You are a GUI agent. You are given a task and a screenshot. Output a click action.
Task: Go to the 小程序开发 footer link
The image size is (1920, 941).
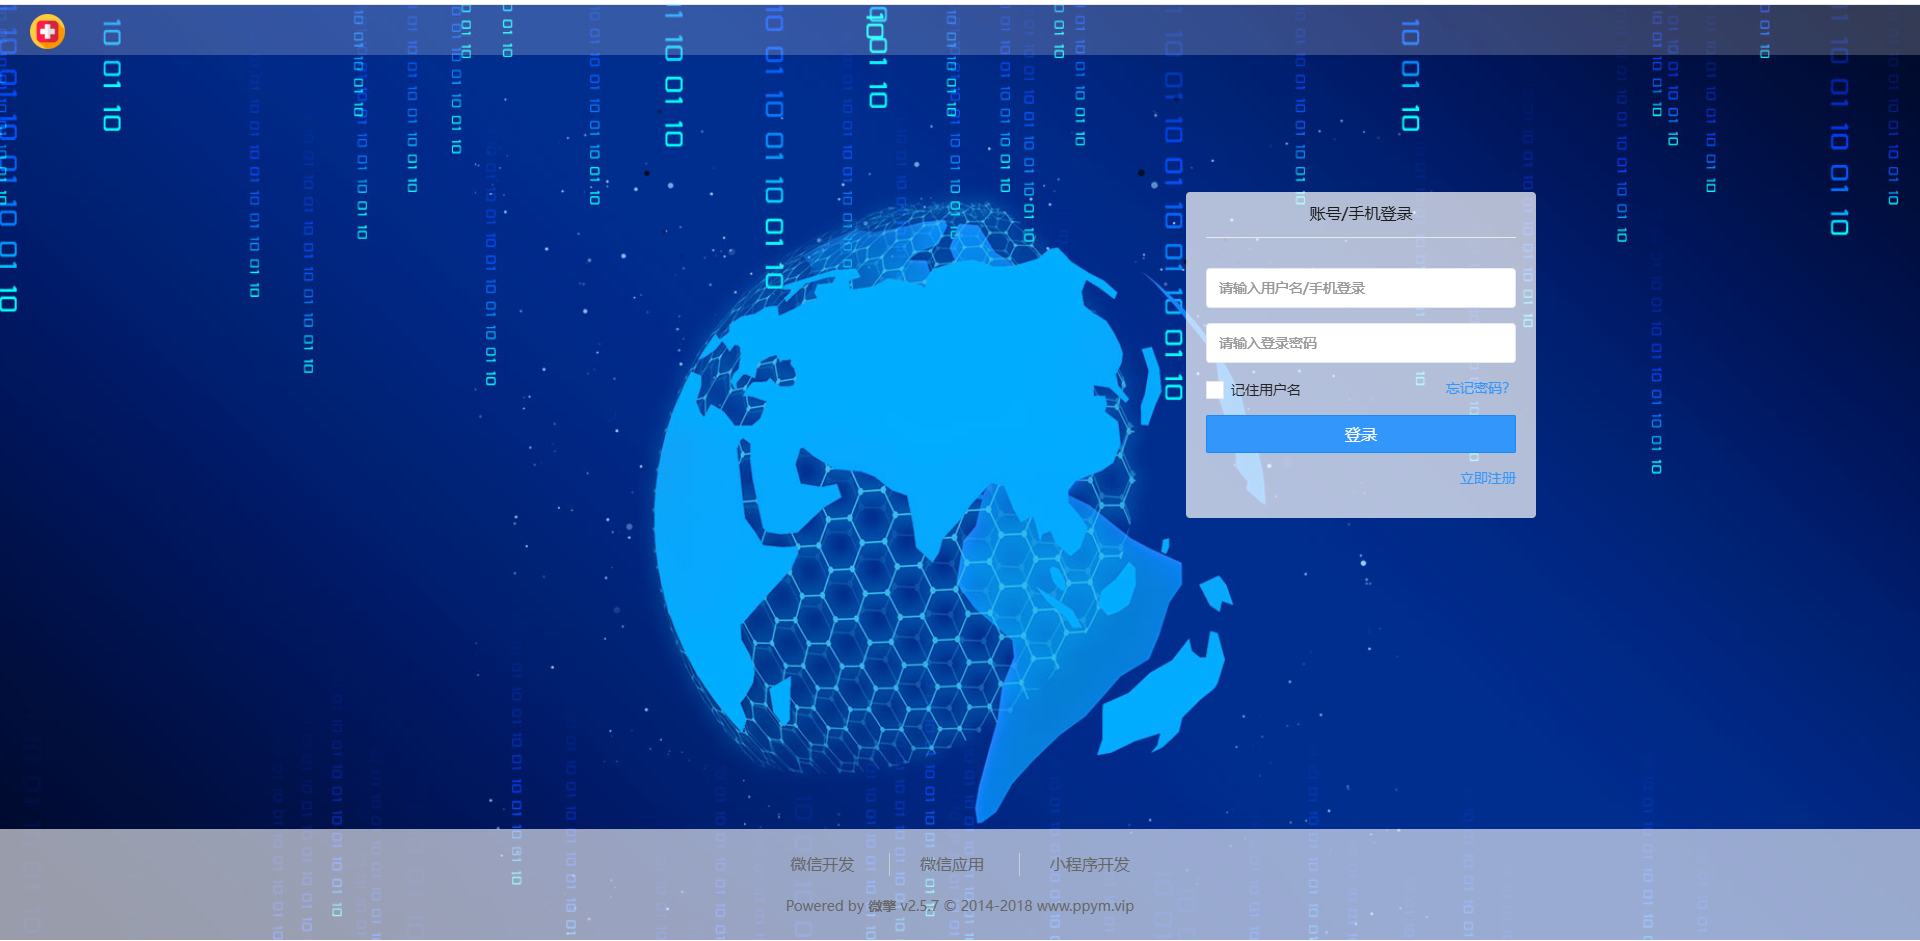(x=1089, y=864)
